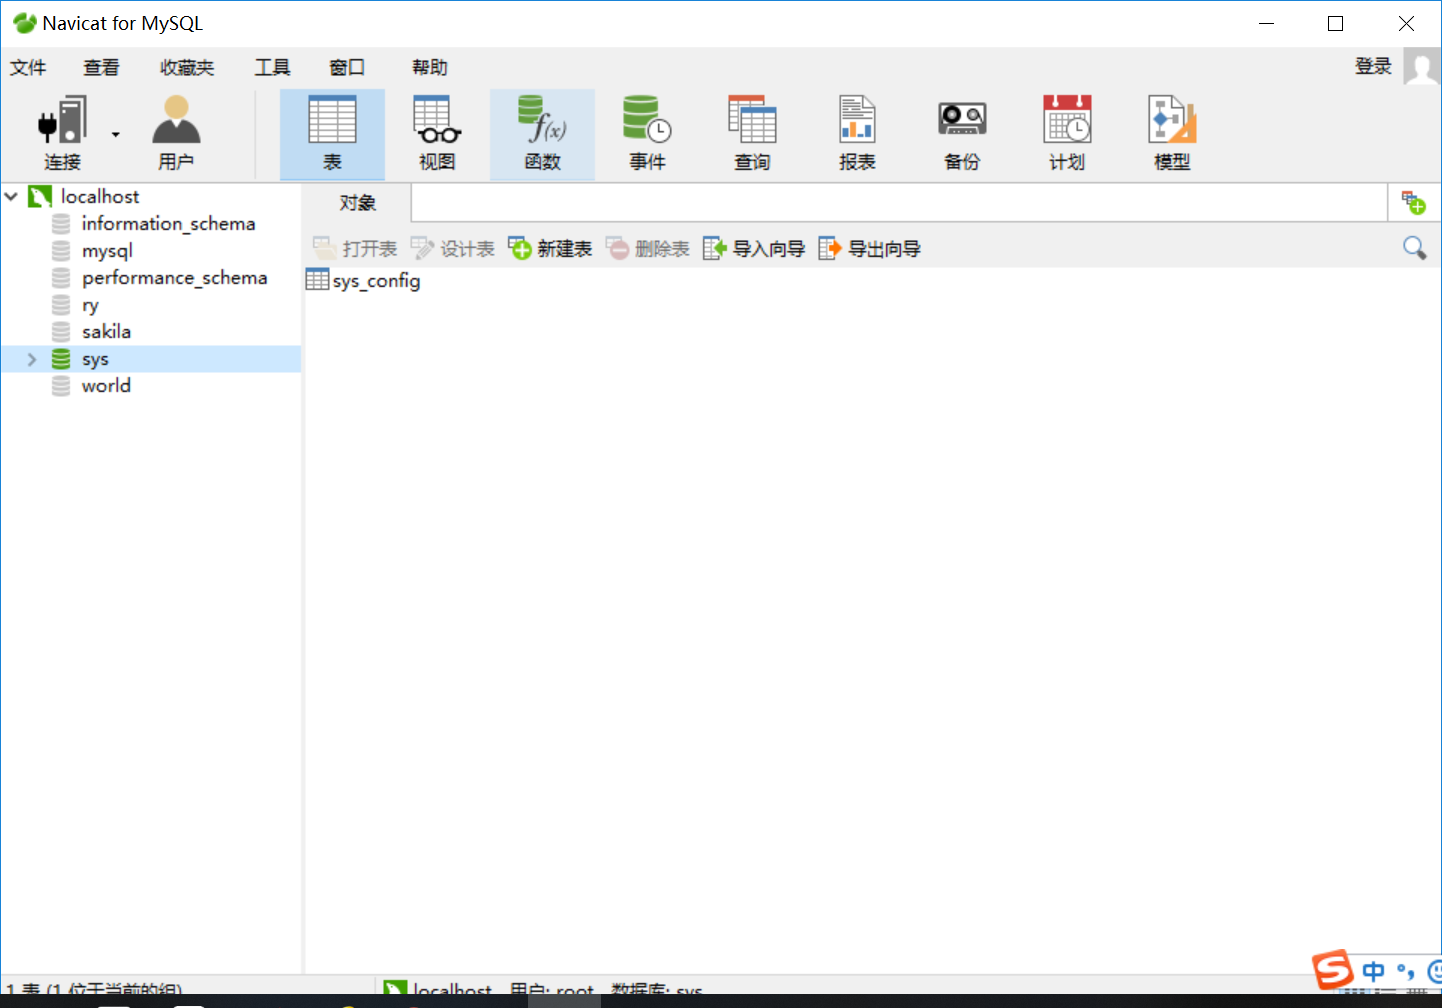Viewport: 1442px width, 1008px height.
Task: Open the 函数 (Functions) panel
Action: tap(542, 132)
